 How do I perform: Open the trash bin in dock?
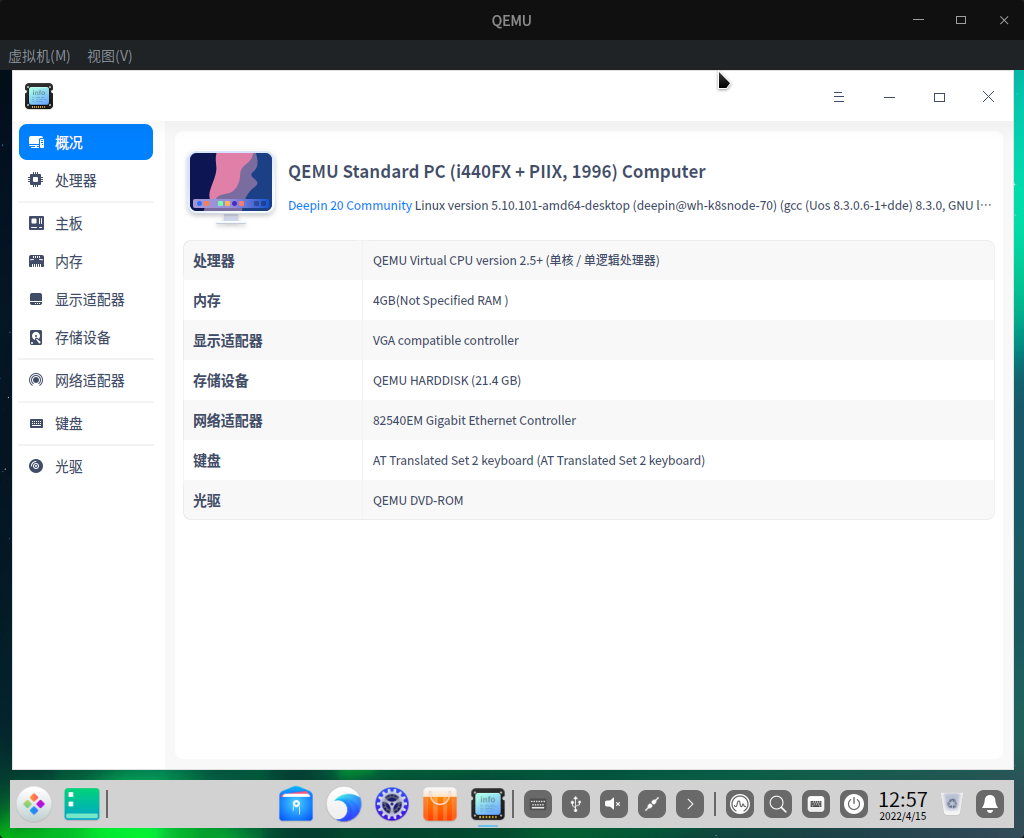952,804
